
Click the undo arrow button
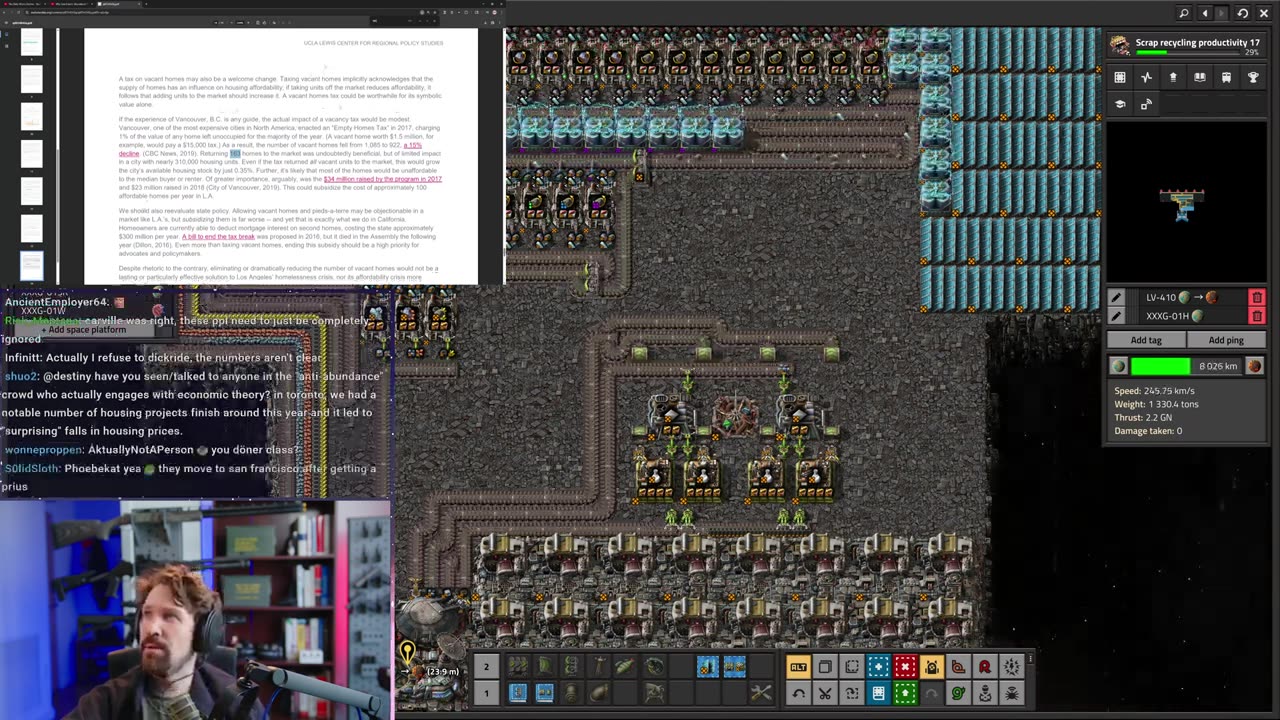pos(798,693)
